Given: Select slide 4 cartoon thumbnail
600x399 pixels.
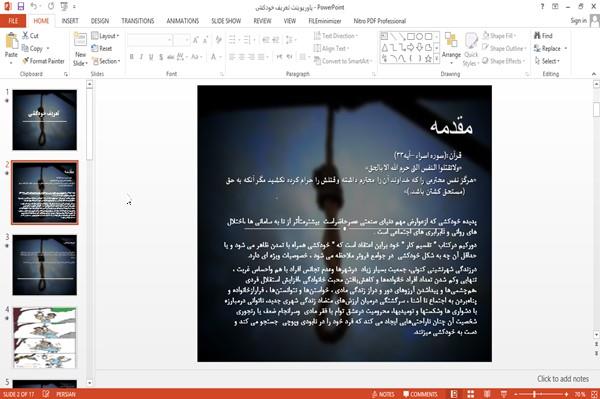Looking at the screenshot, I should tap(44, 337).
